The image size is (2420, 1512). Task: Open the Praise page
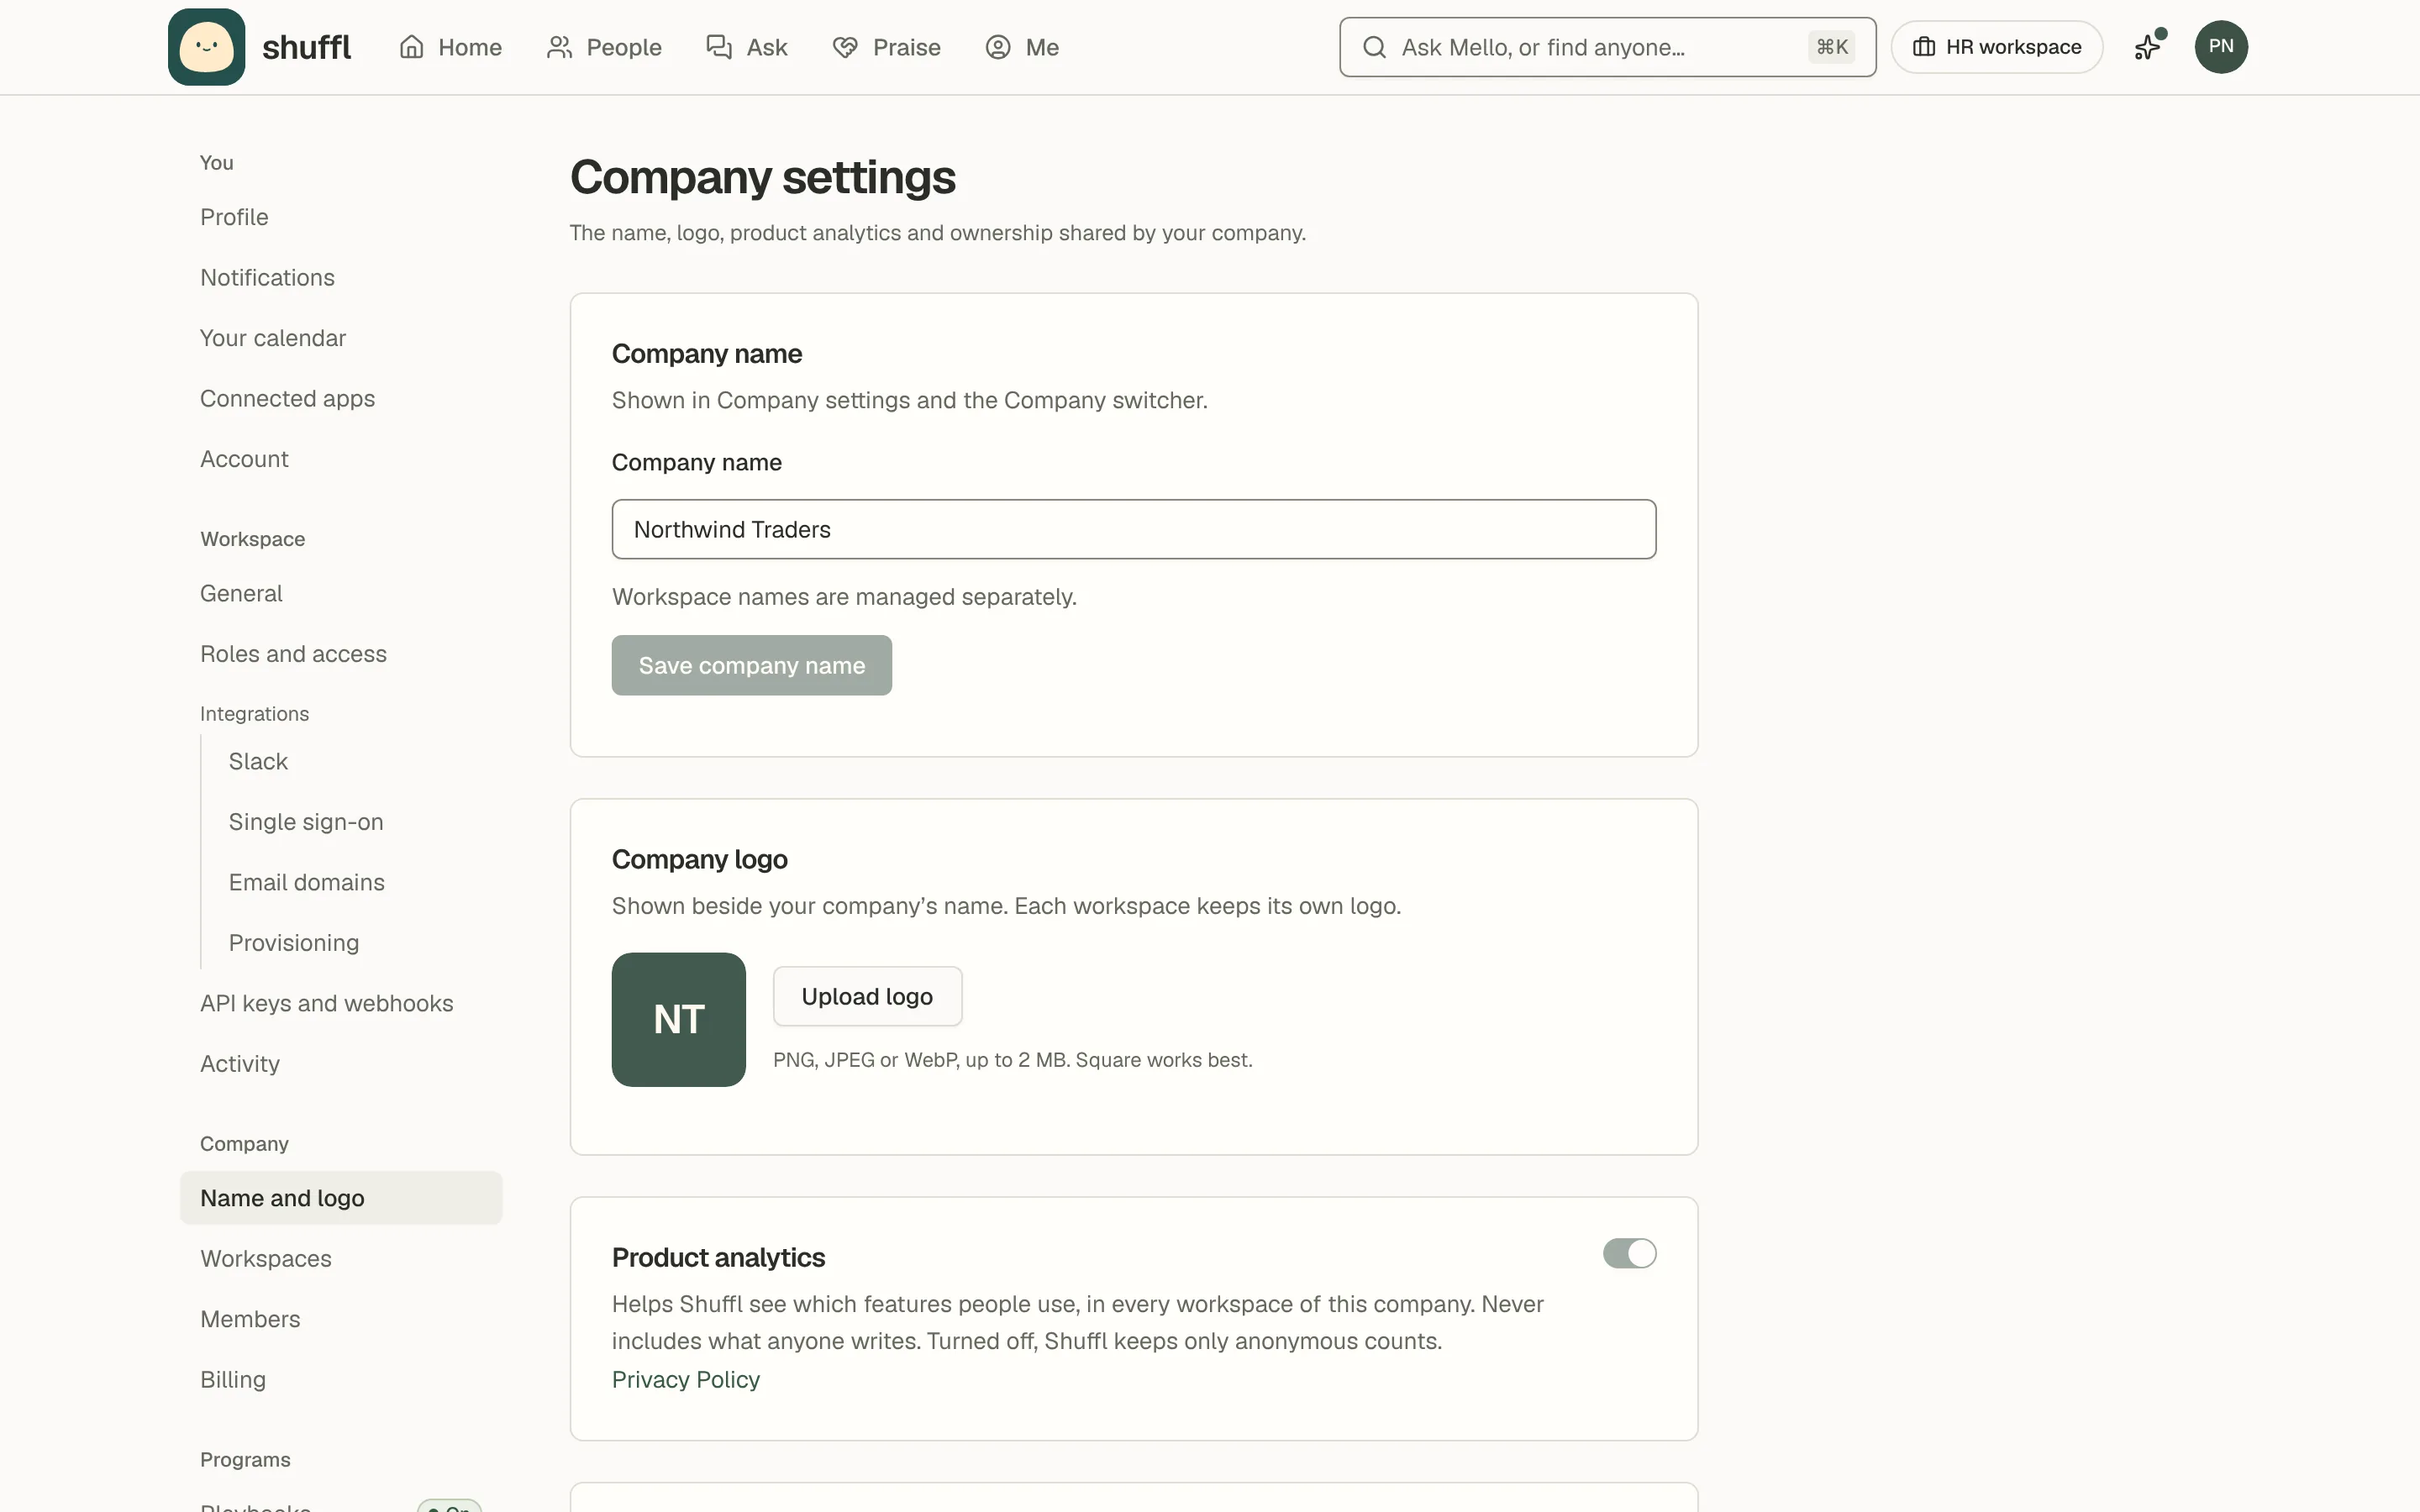[x=887, y=47]
